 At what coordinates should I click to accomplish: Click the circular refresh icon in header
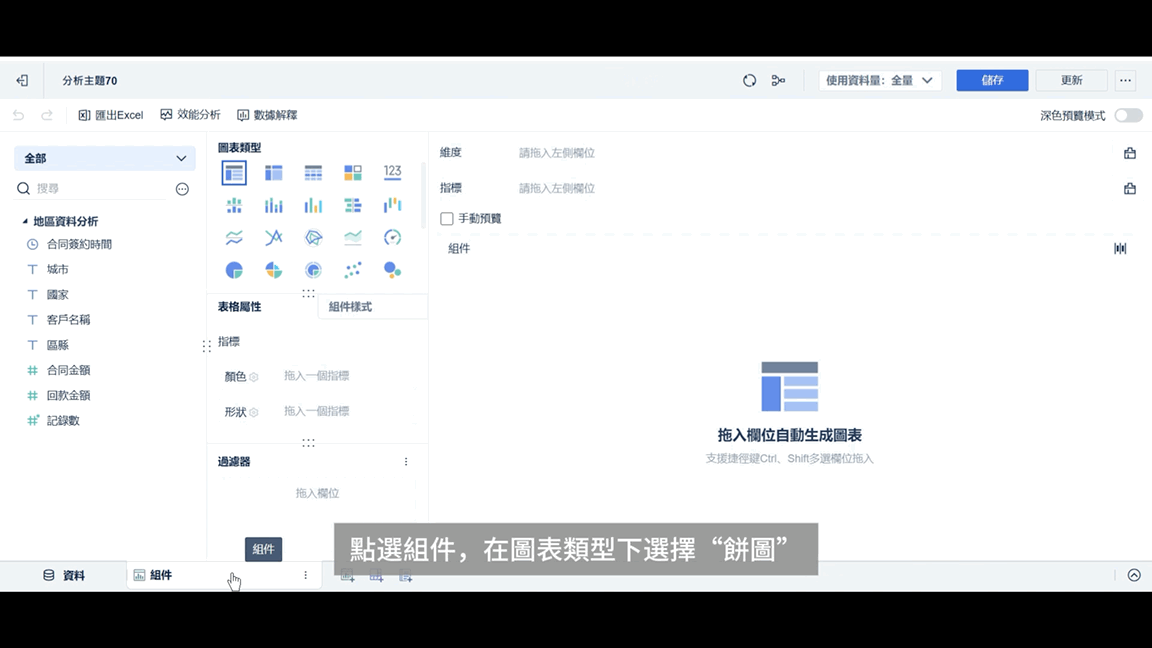[749, 81]
